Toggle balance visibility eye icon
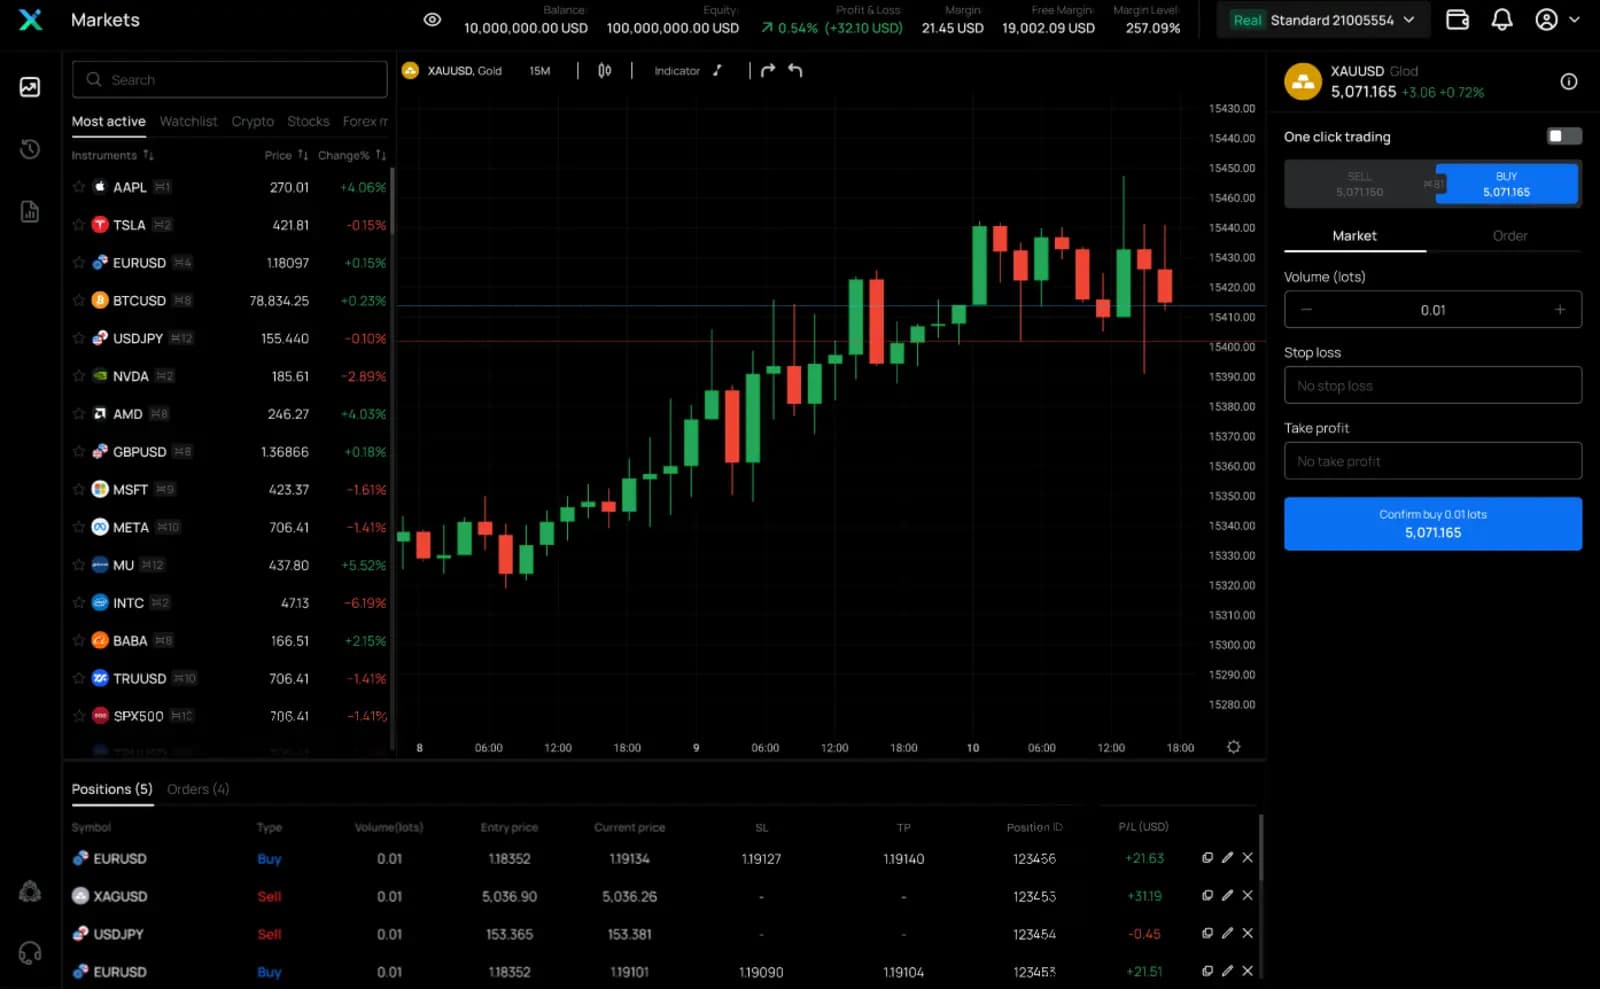This screenshot has width=1600, height=989. [432, 20]
